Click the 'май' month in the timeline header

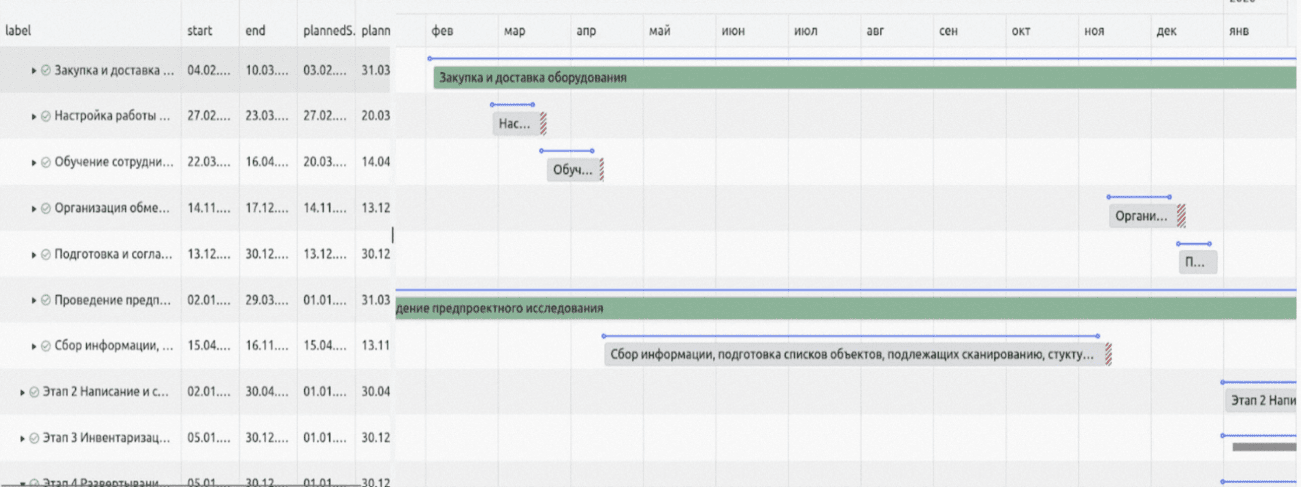tap(658, 32)
